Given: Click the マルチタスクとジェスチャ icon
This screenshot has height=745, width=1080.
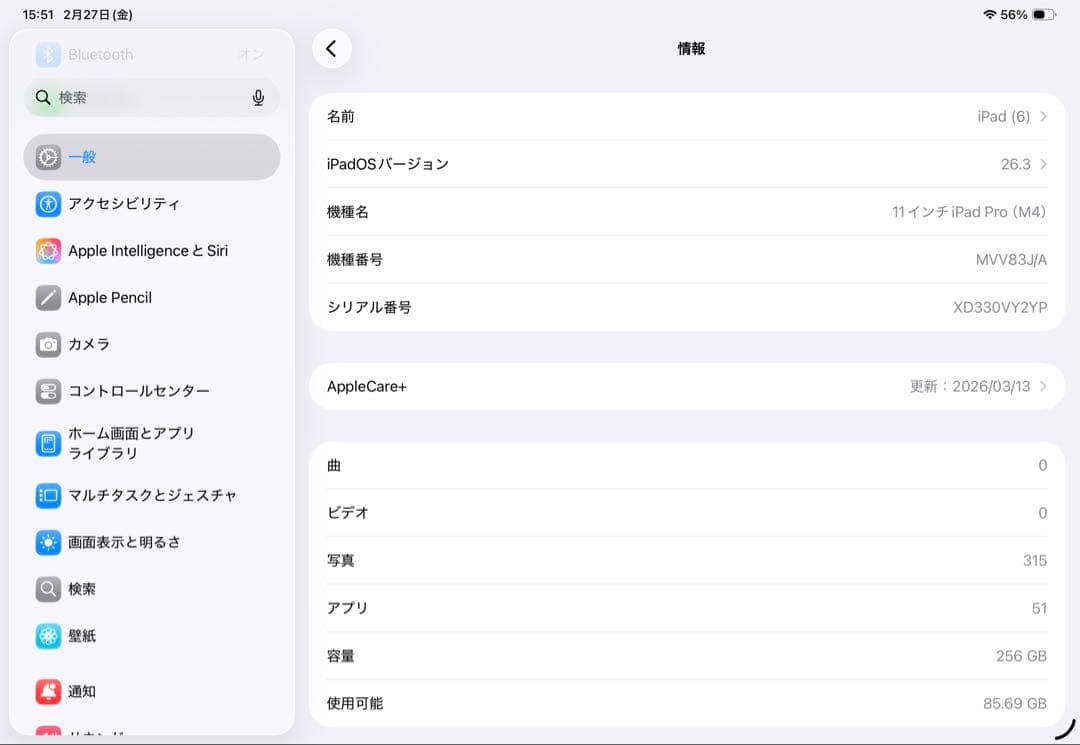Looking at the screenshot, I should tap(48, 496).
